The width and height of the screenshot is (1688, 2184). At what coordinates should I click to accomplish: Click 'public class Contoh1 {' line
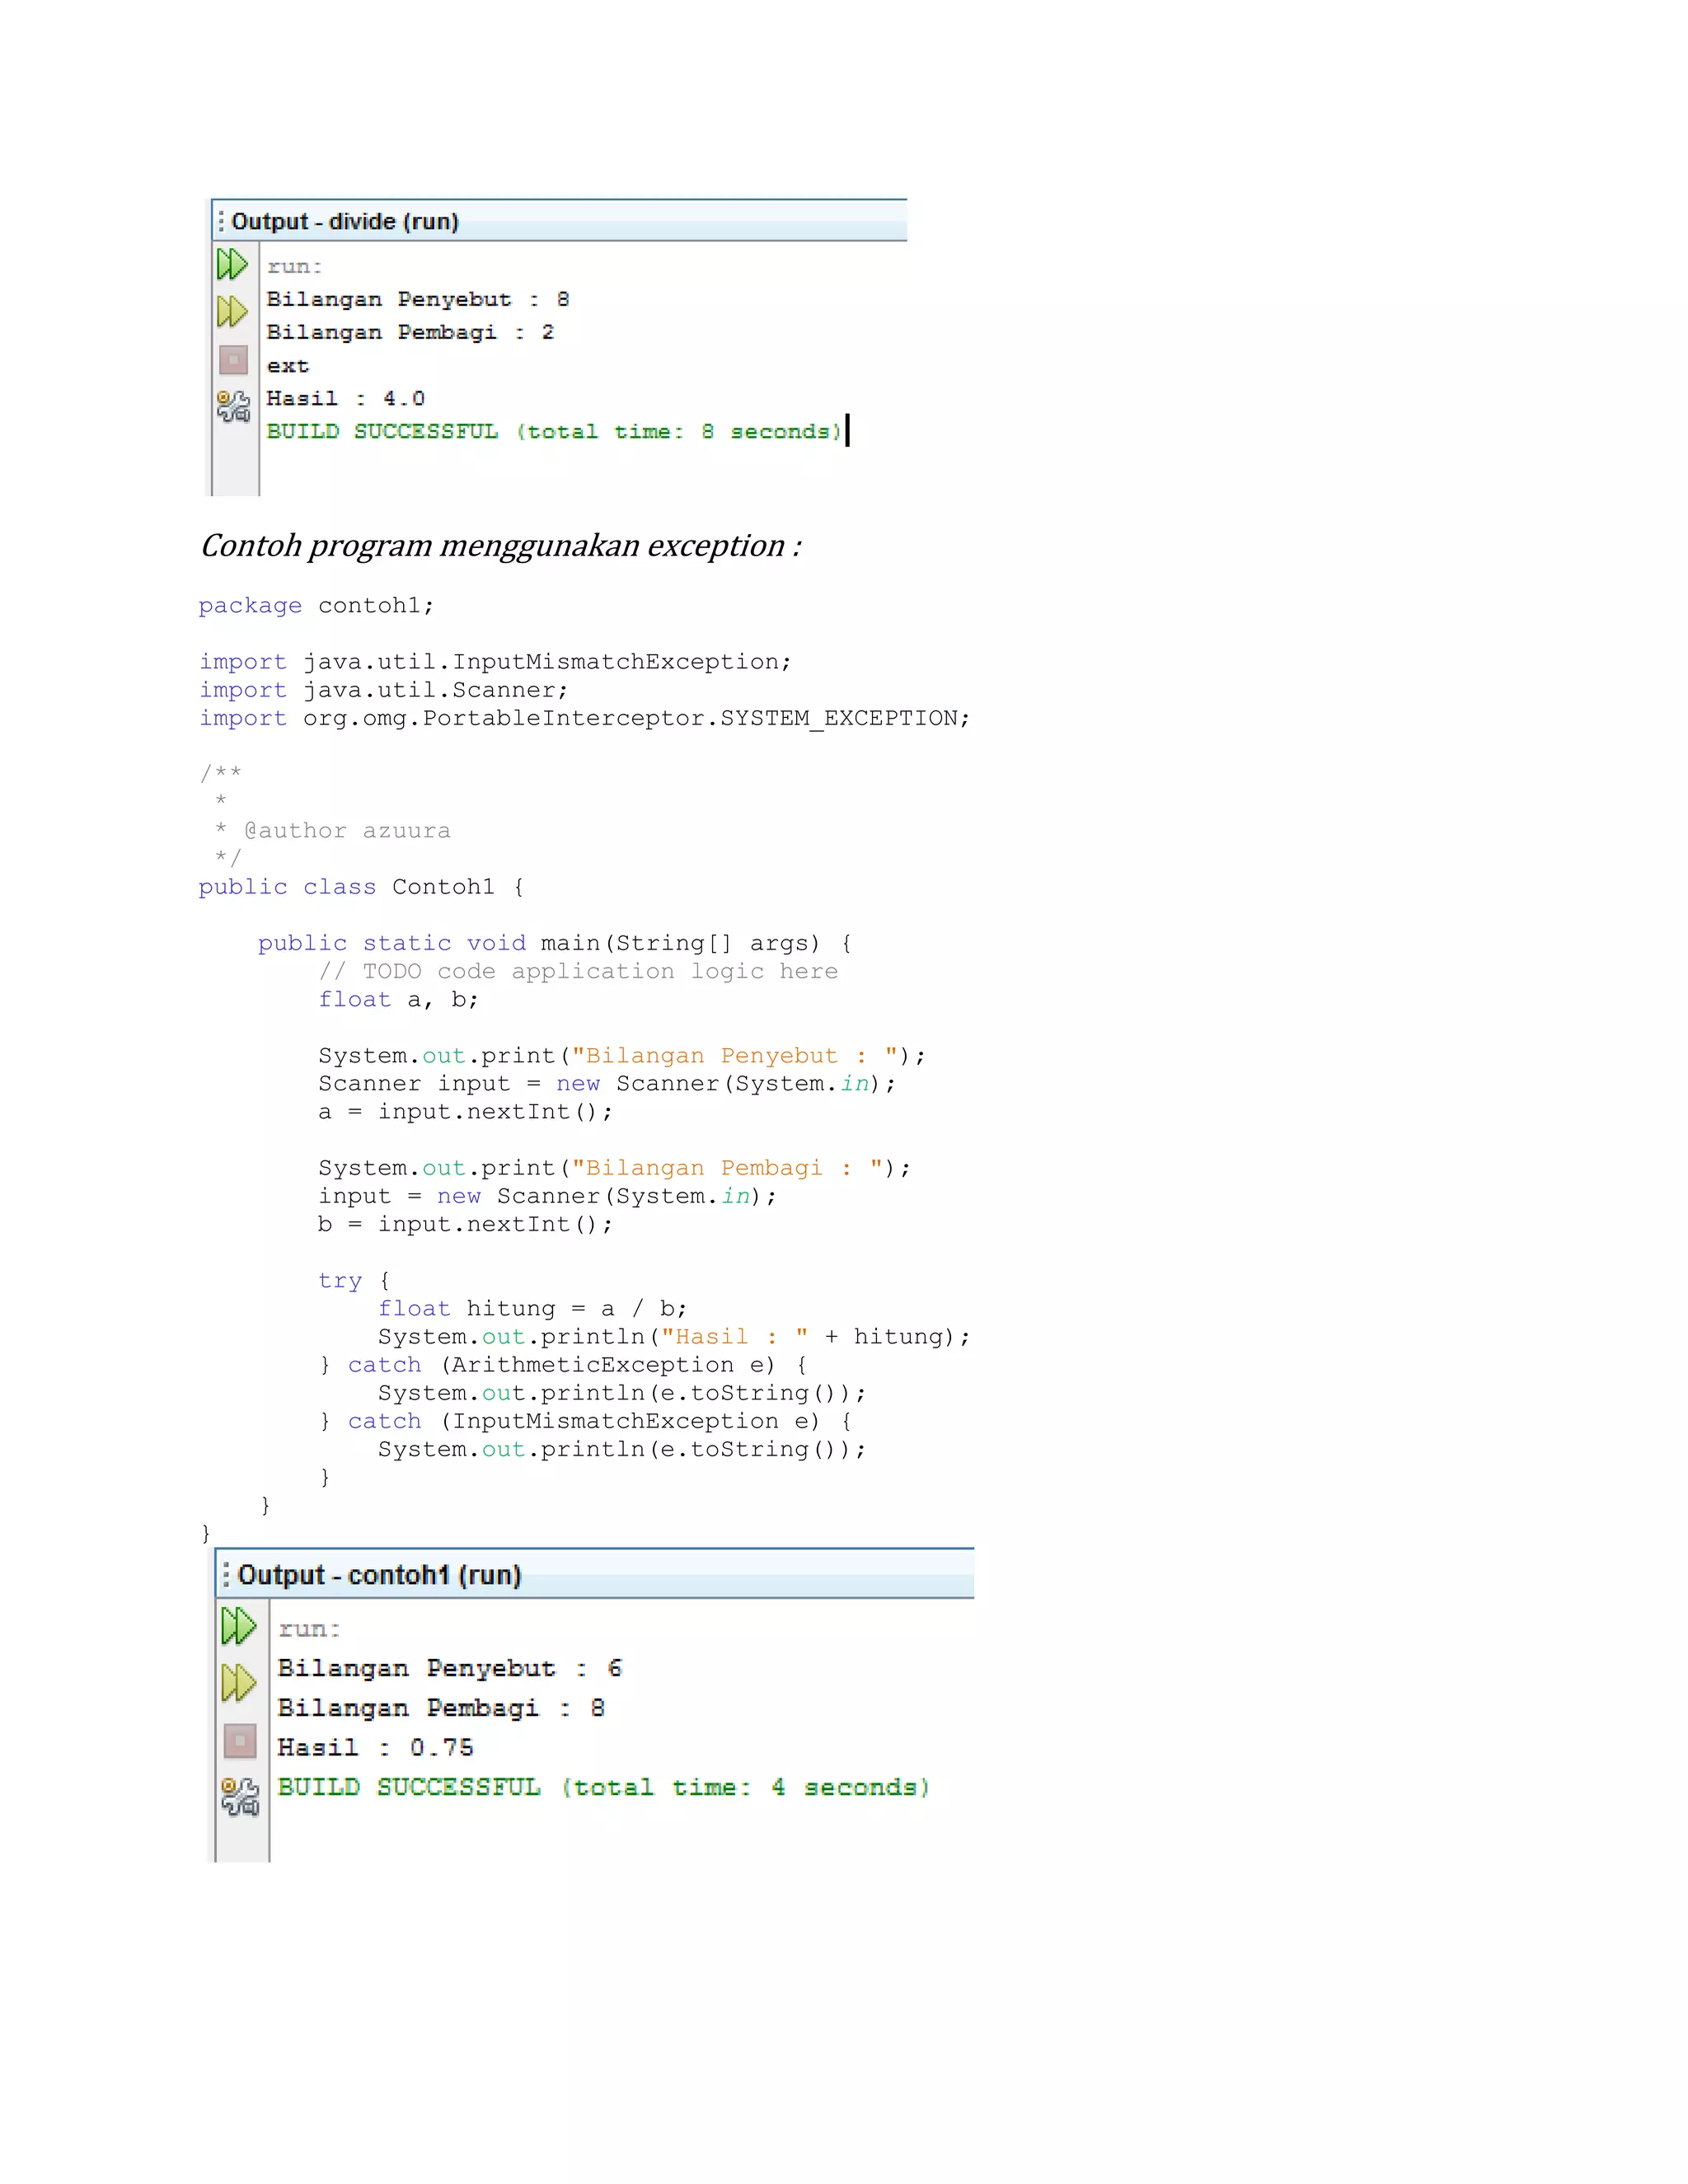[x=361, y=887]
